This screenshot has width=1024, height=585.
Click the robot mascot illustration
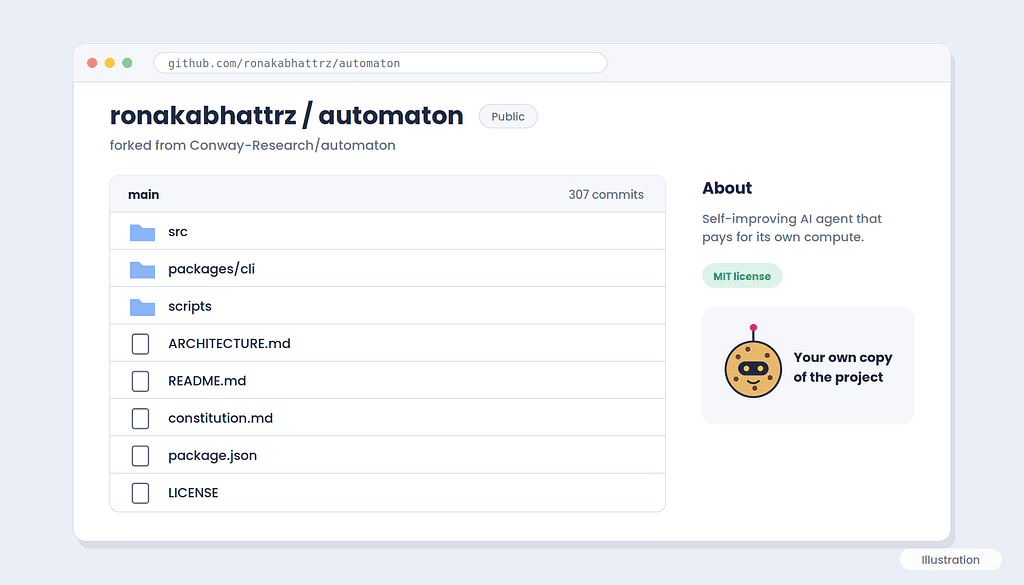(753, 362)
